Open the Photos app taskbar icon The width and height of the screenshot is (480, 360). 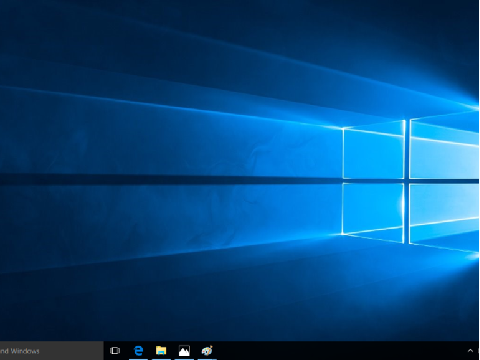pyautogui.click(x=184, y=351)
